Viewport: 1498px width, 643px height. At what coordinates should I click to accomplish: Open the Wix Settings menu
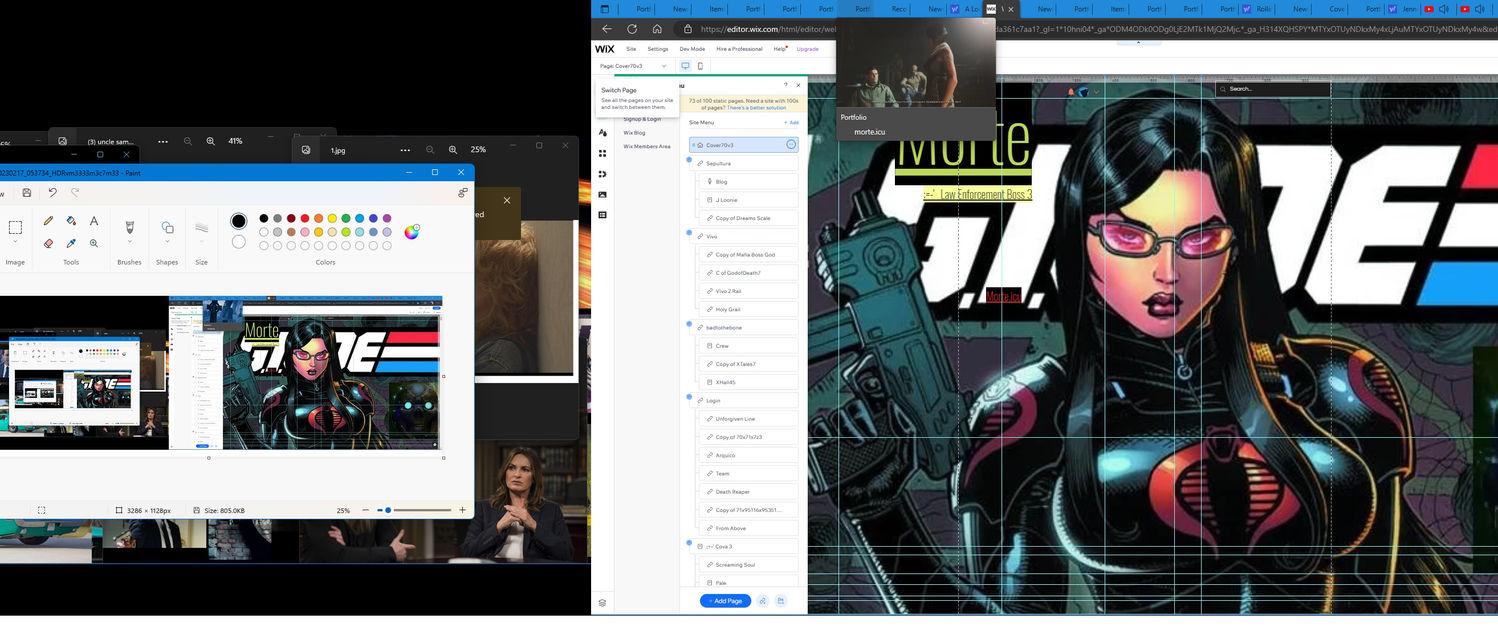(658, 49)
